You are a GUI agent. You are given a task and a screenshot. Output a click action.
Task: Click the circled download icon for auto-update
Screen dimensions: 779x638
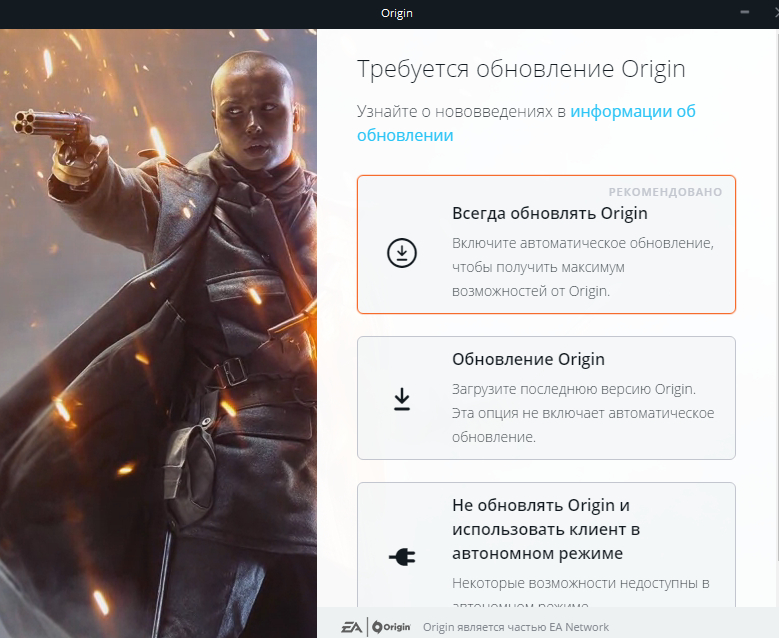(401, 253)
